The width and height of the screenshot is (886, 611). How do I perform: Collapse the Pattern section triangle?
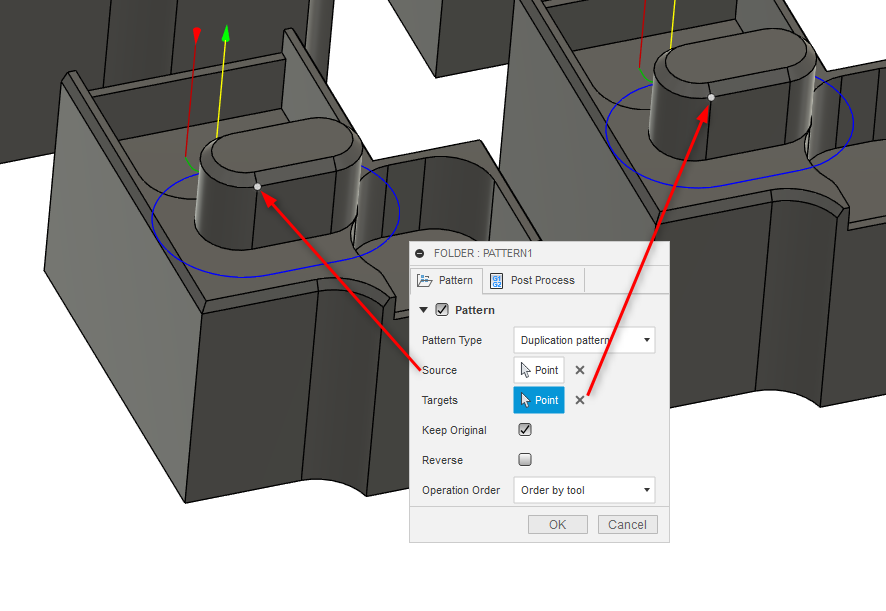(x=424, y=310)
